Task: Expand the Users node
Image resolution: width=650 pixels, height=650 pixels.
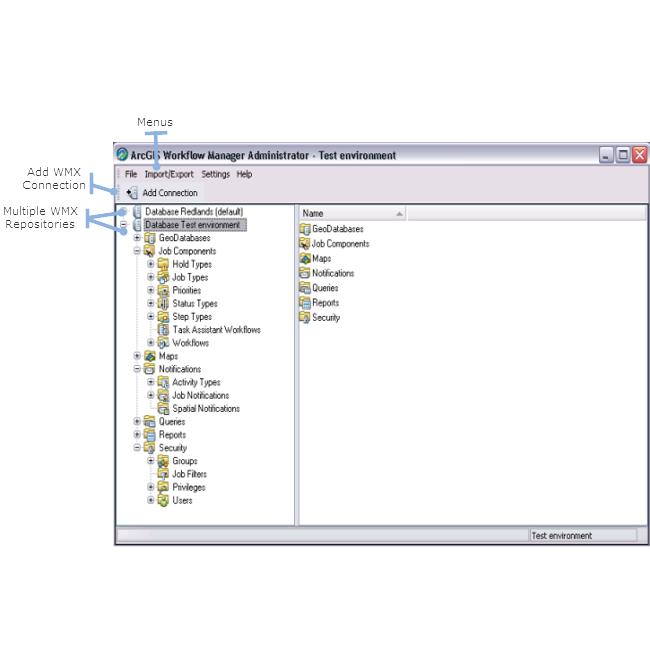Action: 151,500
